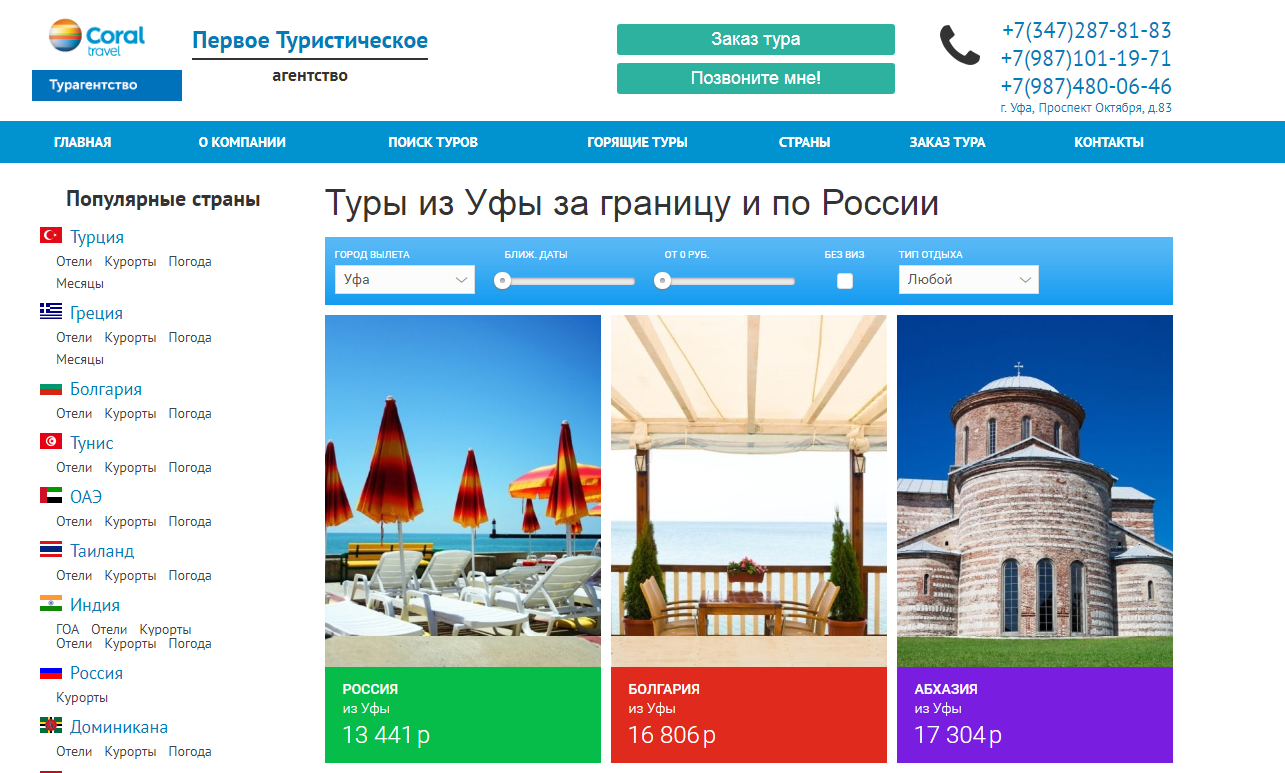Click the purple Абхазия 17 304 р price card

(1035, 715)
